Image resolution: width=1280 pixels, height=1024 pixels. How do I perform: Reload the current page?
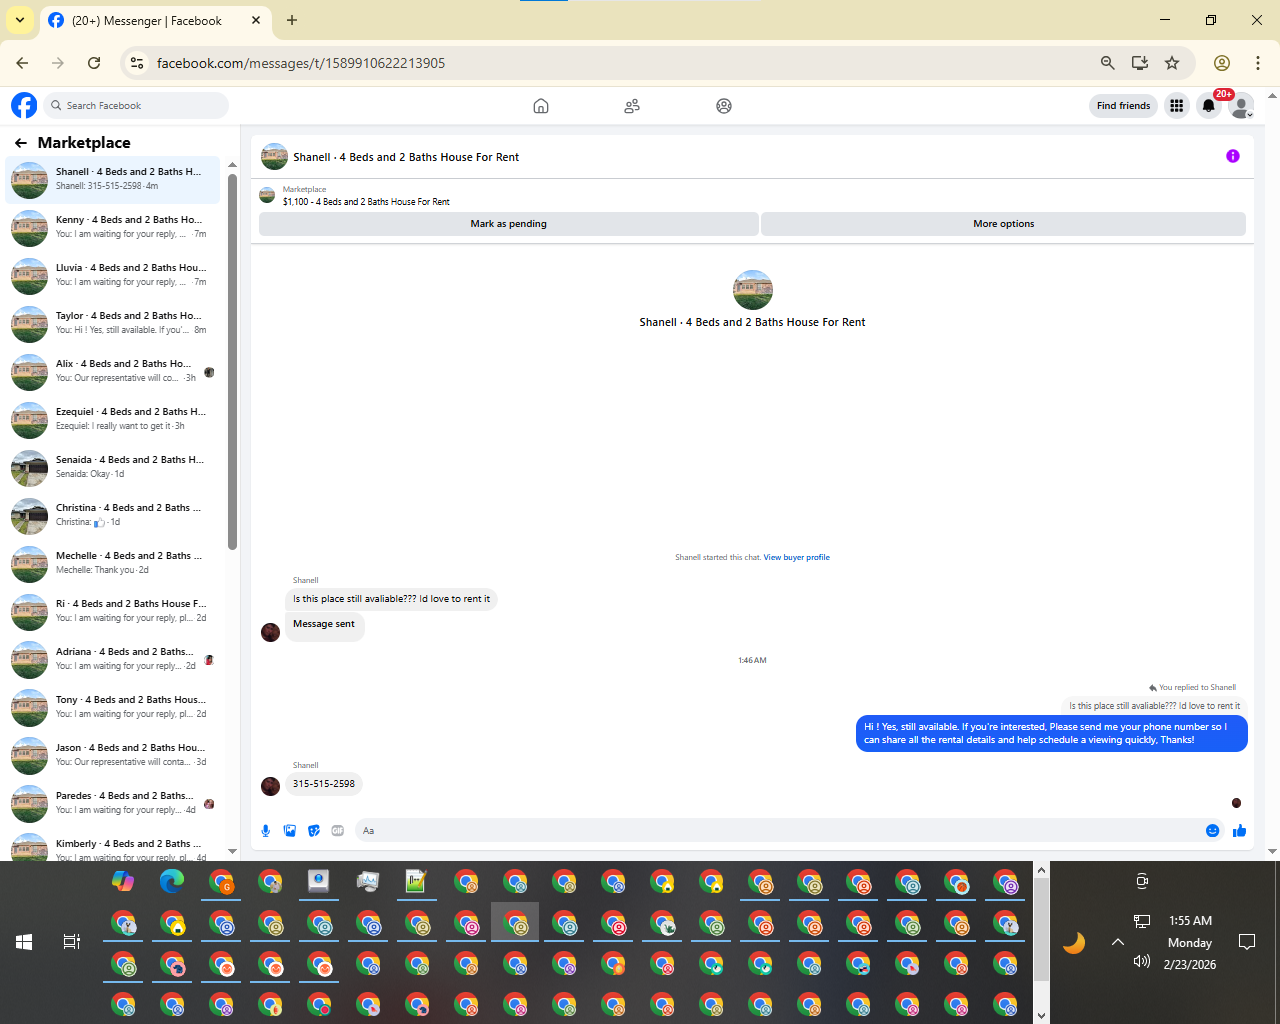click(94, 63)
